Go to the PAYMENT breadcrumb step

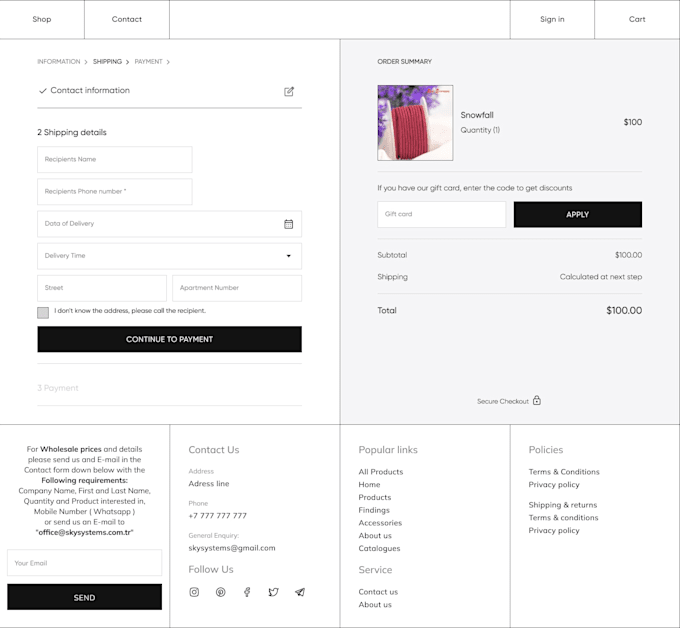(148, 62)
